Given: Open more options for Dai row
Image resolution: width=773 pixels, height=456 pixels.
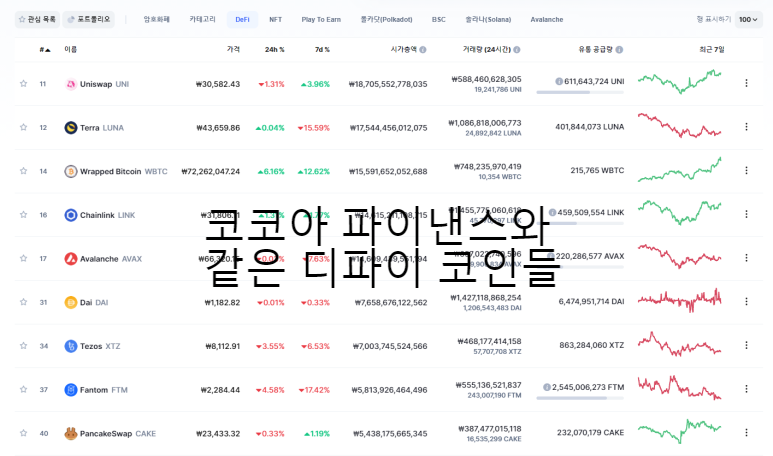Looking at the screenshot, I should (746, 301).
